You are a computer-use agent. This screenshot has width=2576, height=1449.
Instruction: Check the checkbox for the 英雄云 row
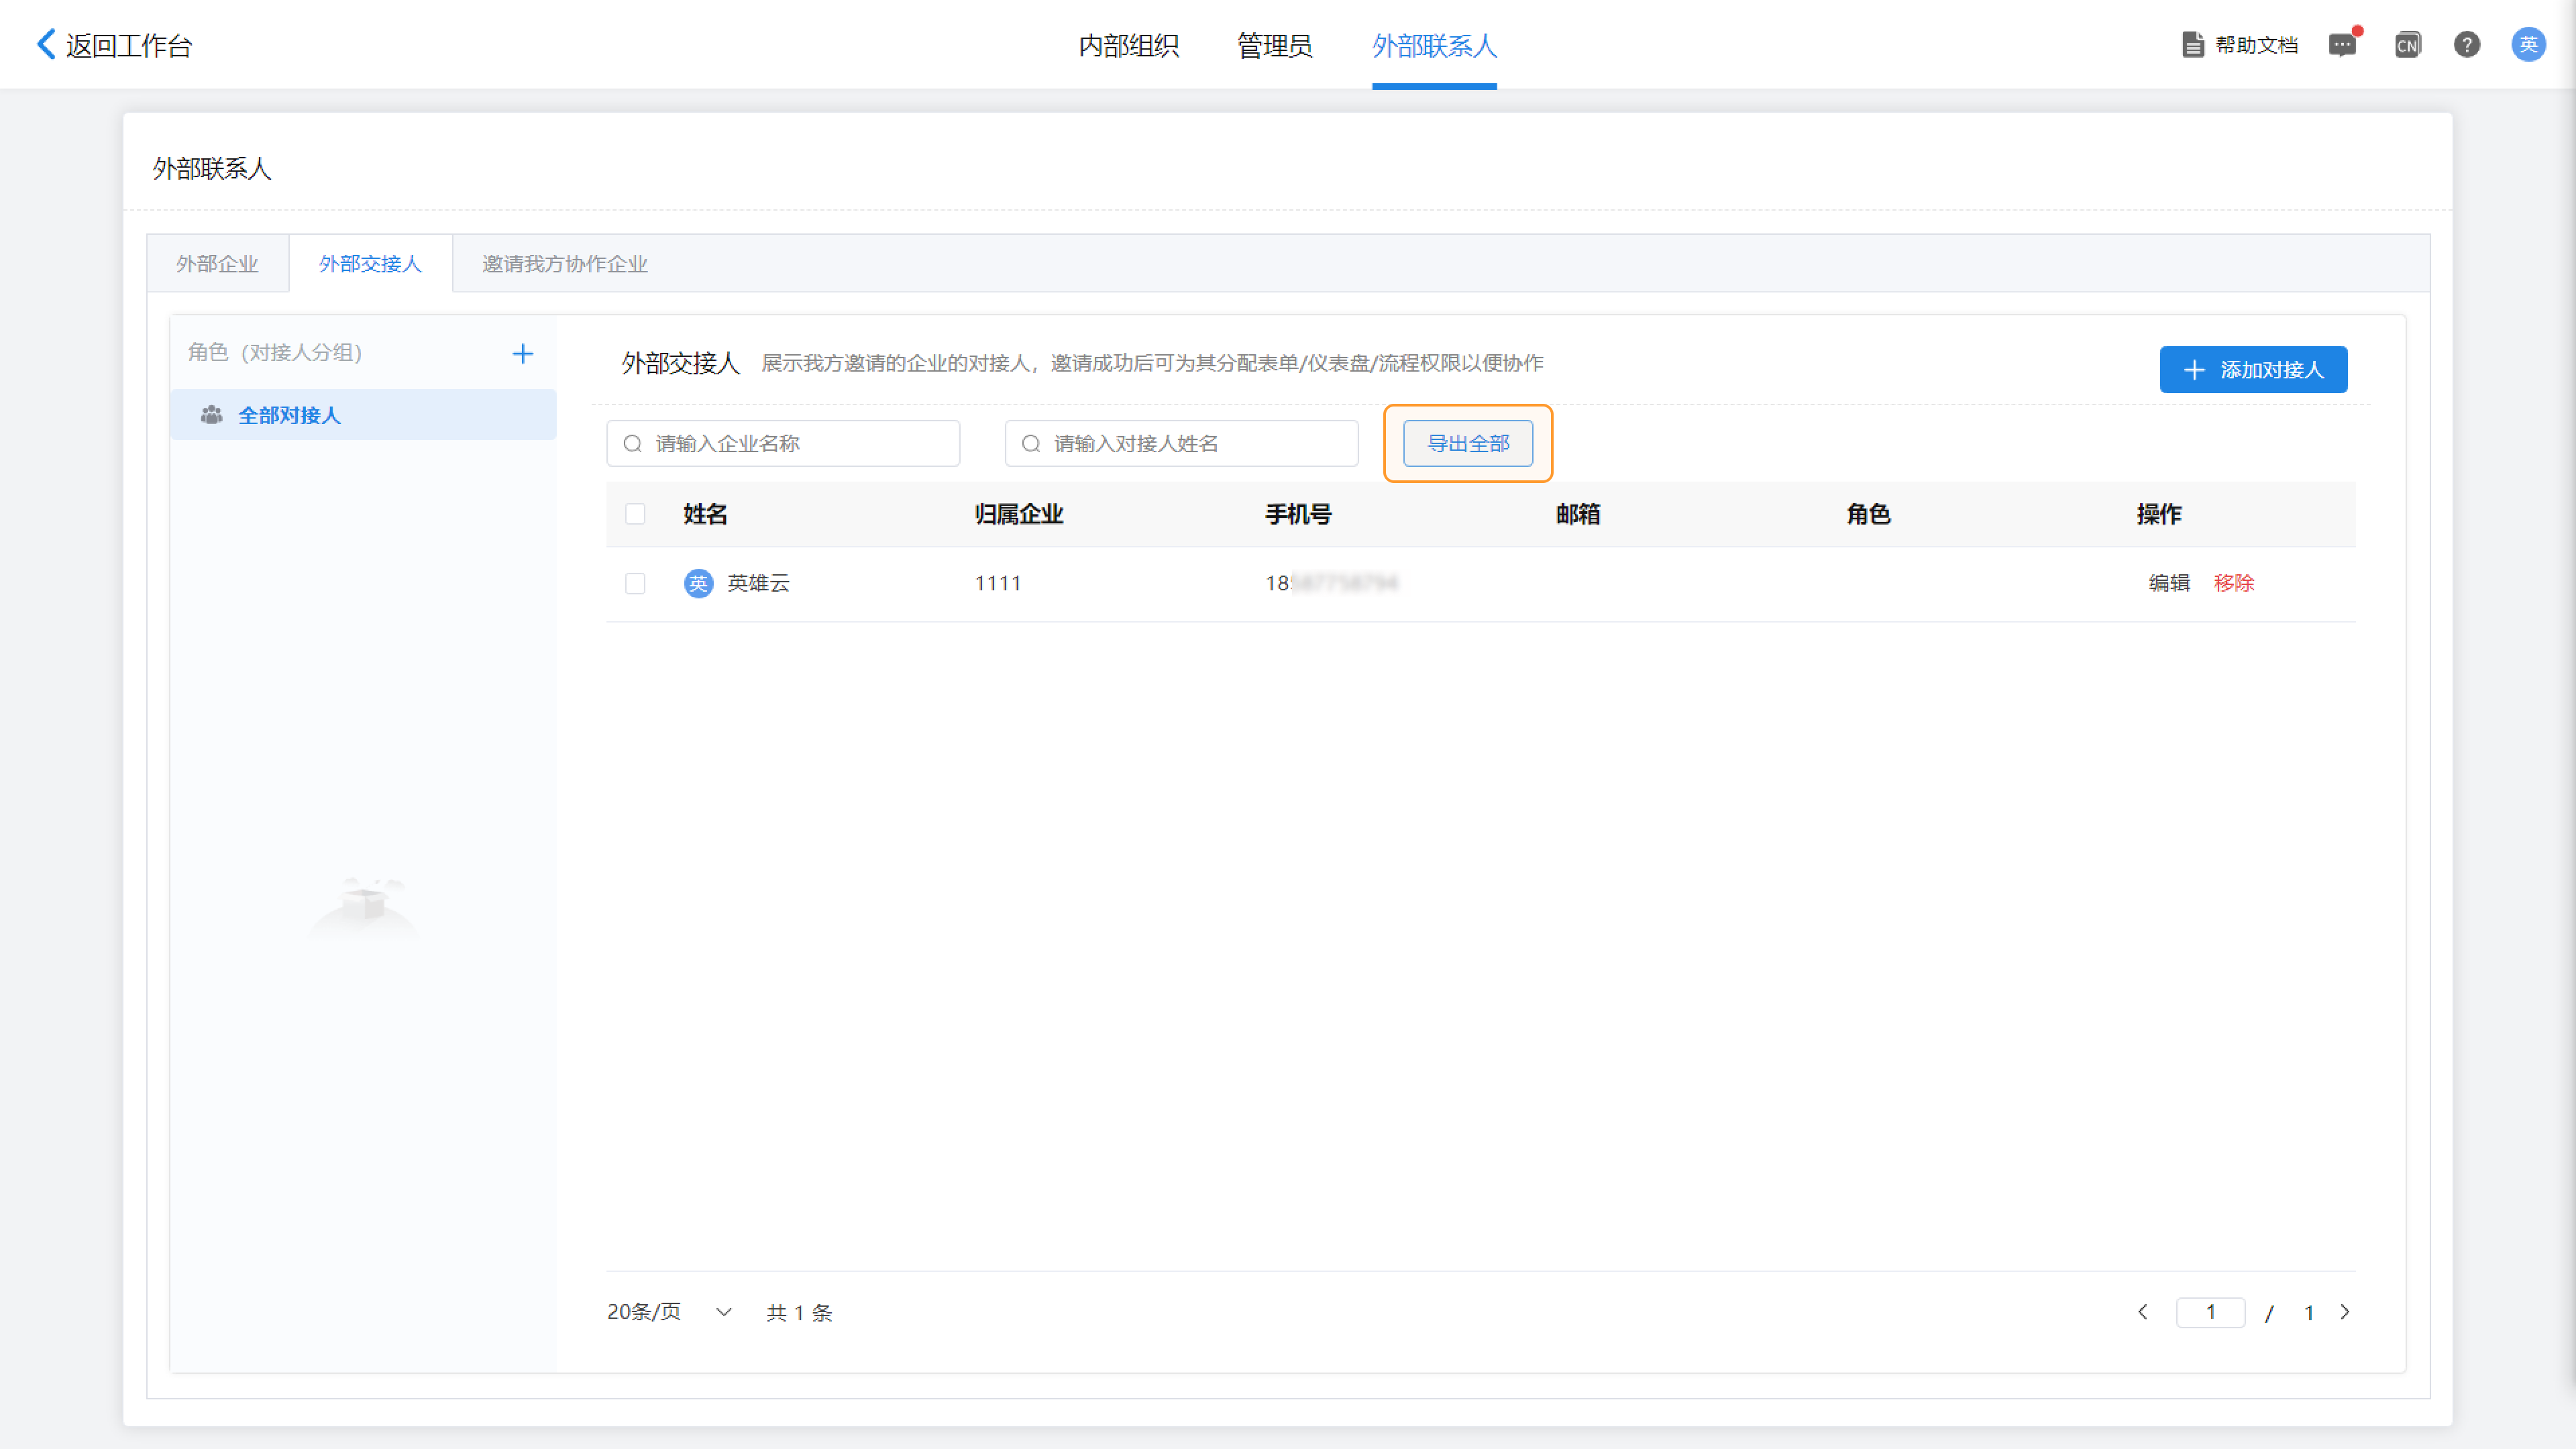[x=635, y=583]
